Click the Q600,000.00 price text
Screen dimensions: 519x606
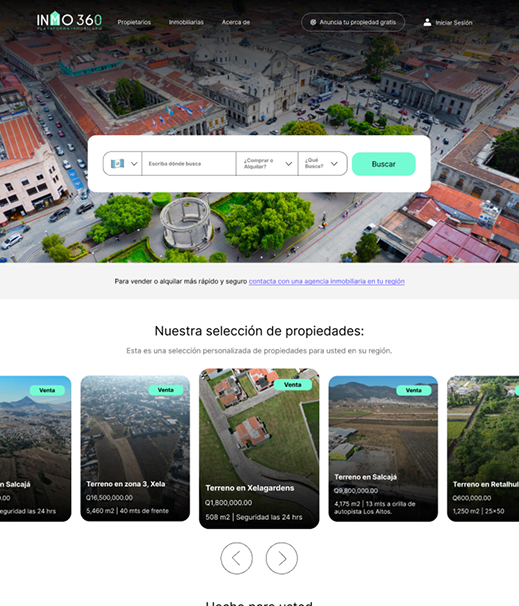point(472,498)
